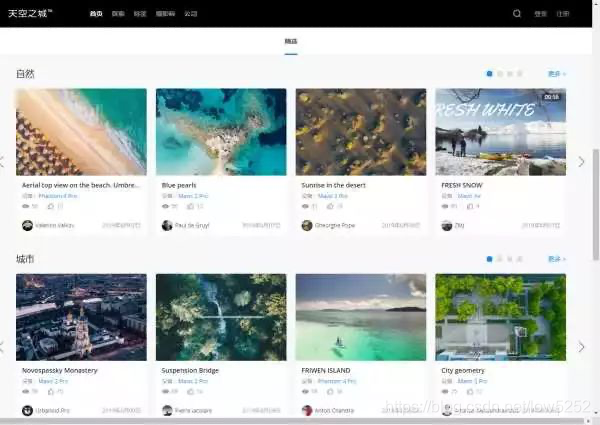Open the FRIWEN ISLAND title
Viewport: 600px width, 425px height.
coord(326,370)
